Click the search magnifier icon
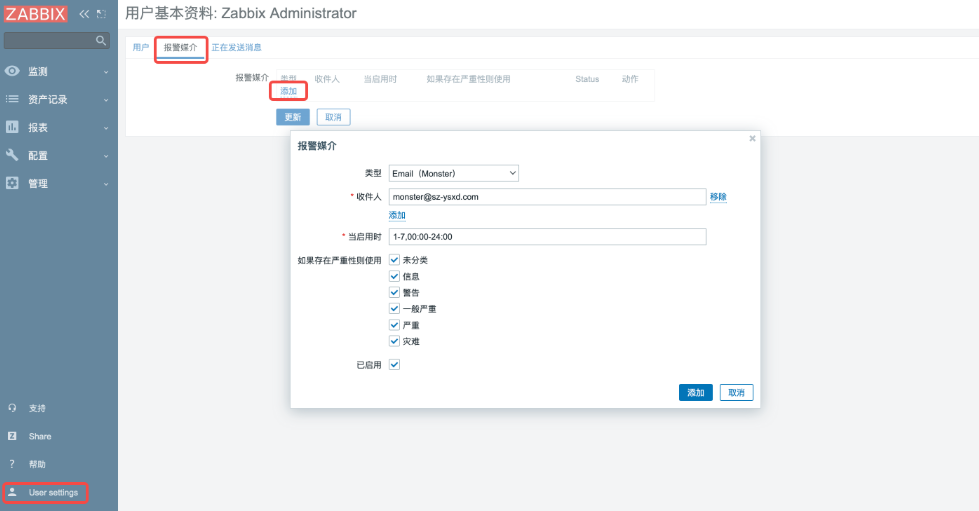Image resolution: width=979 pixels, height=511 pixels. point(101,41)
